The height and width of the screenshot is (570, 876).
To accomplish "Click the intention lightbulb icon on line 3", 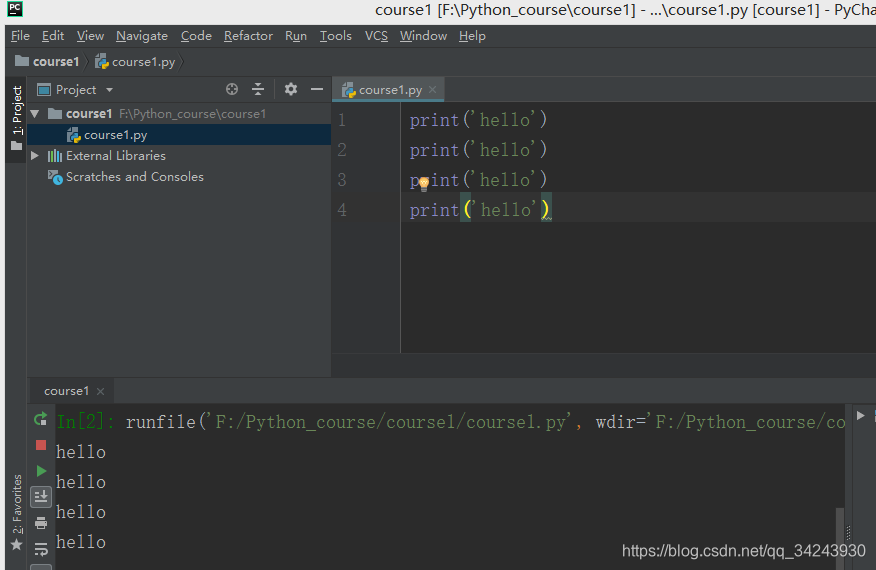I will 424,183.
